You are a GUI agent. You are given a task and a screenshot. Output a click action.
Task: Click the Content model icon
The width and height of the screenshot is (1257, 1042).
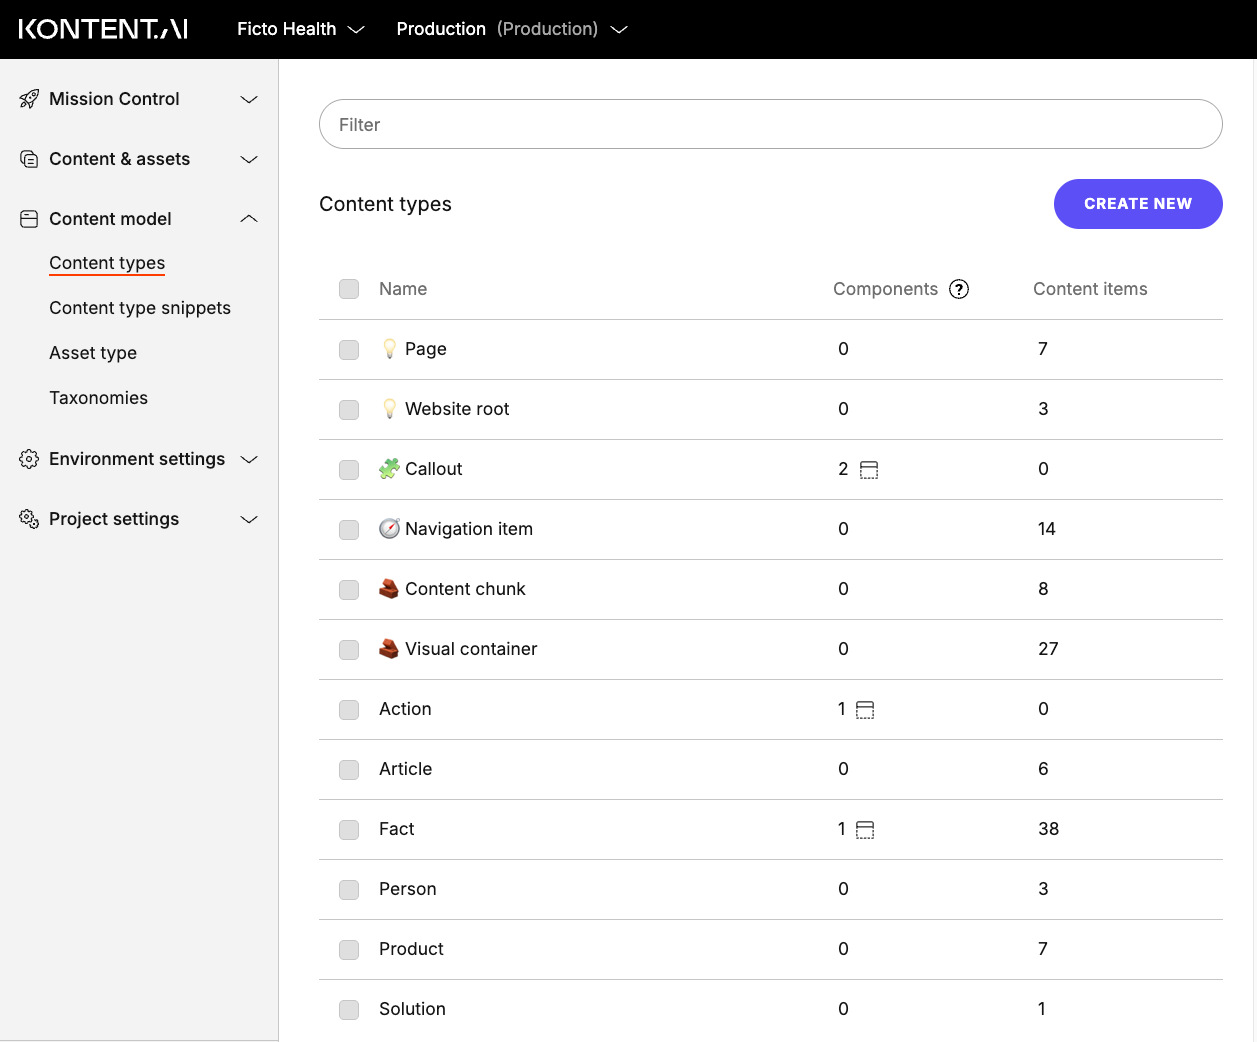(x=29, y=218)
